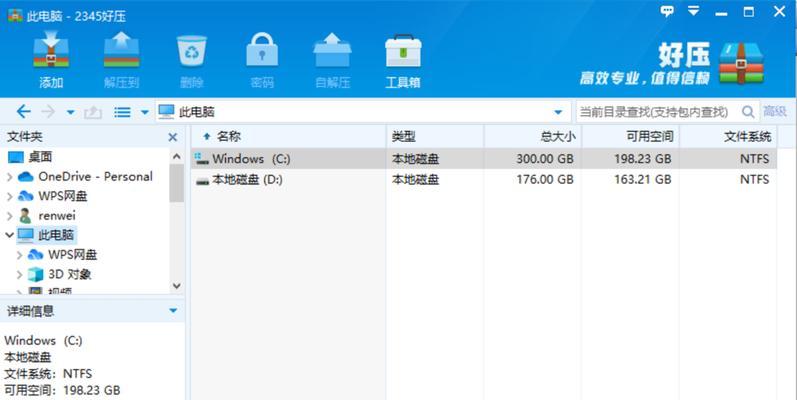This screenshot has width=797, height=400.
Task: Expand the OneDrive - Personal tree node
Action: [9, 177]
